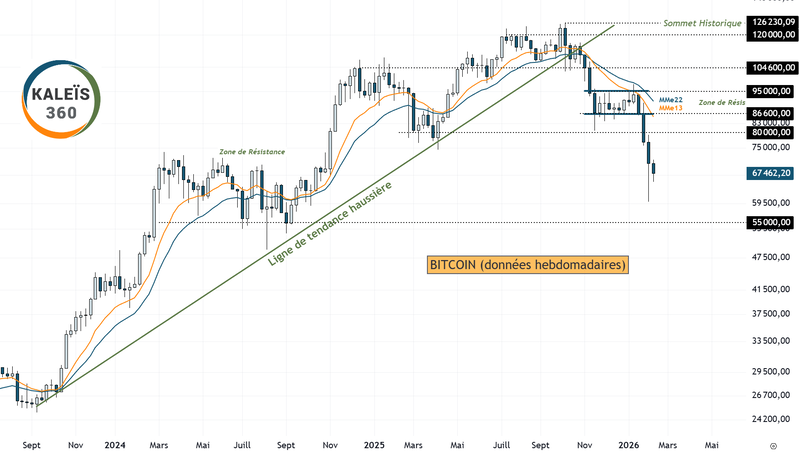Click the 41 500,00 axis value
800x455 pixels.
coord(771,289)
